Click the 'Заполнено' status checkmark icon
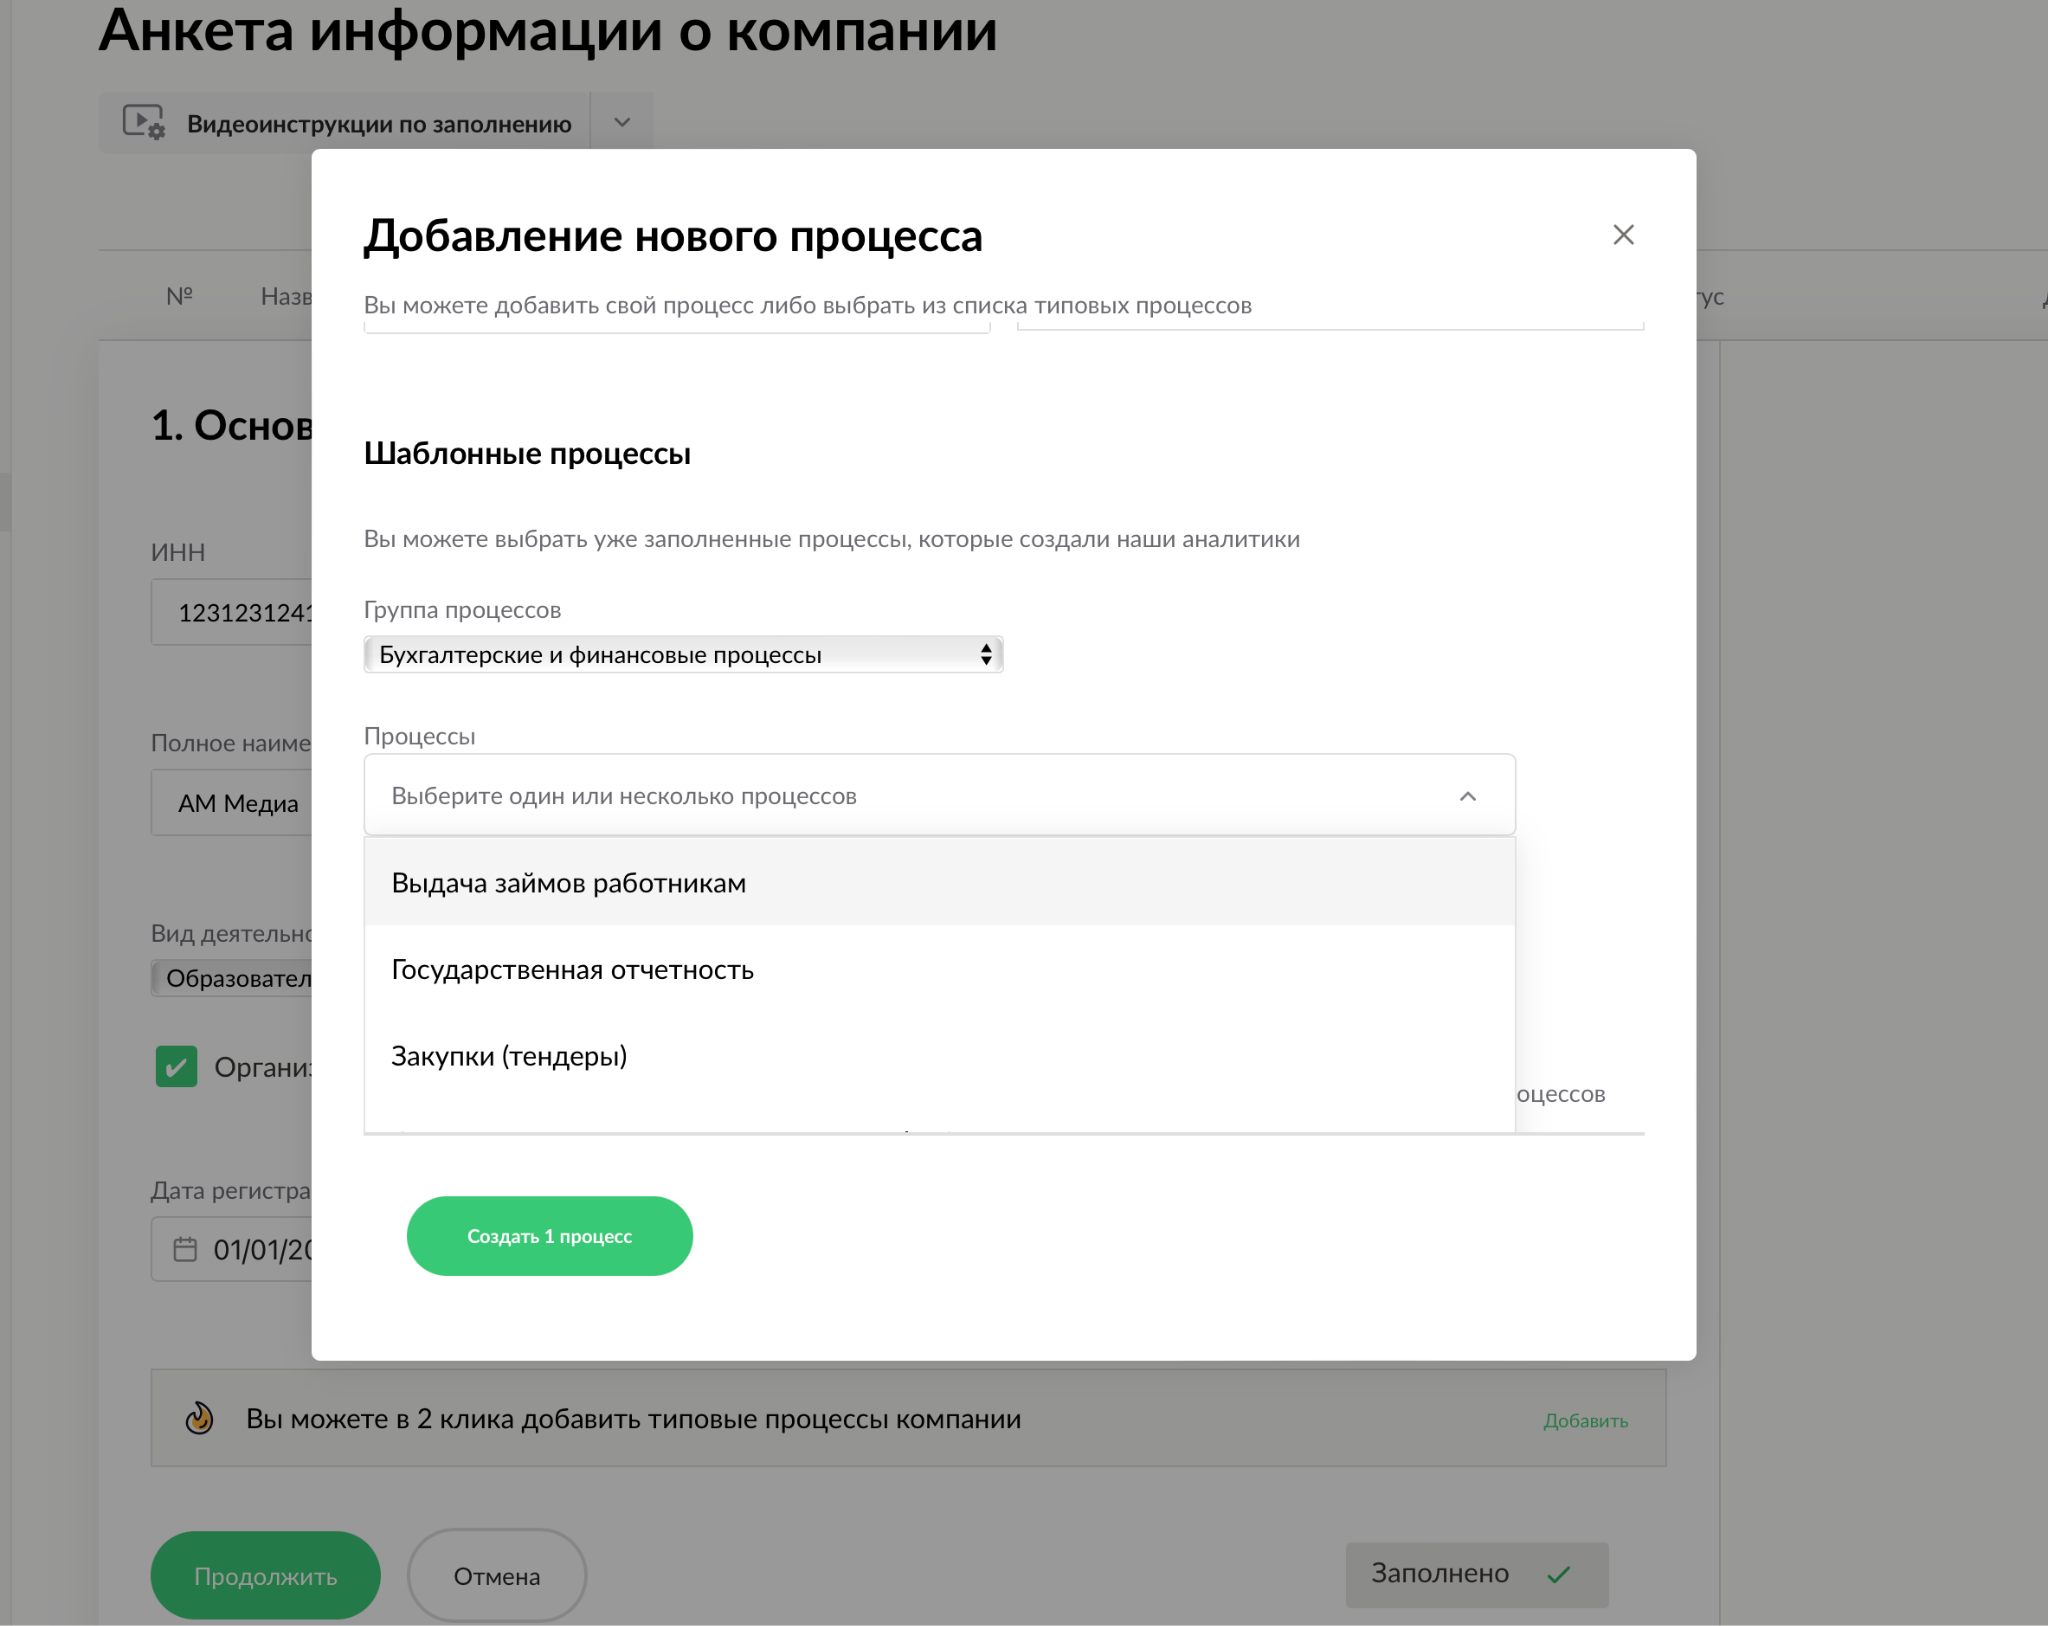Viewport: 2048px width, 1626px height. point(1558,1575)
